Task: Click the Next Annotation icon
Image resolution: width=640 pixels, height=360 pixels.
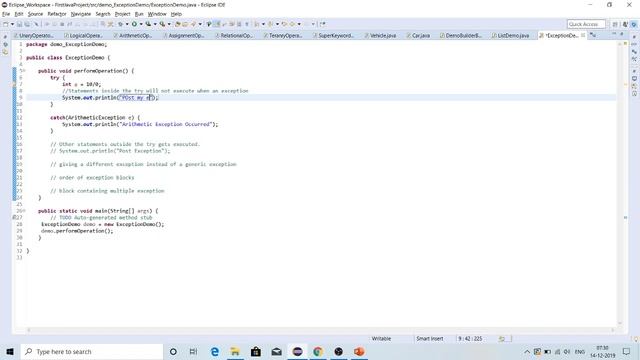Action: pyautogui.click(x=256, y=24)
